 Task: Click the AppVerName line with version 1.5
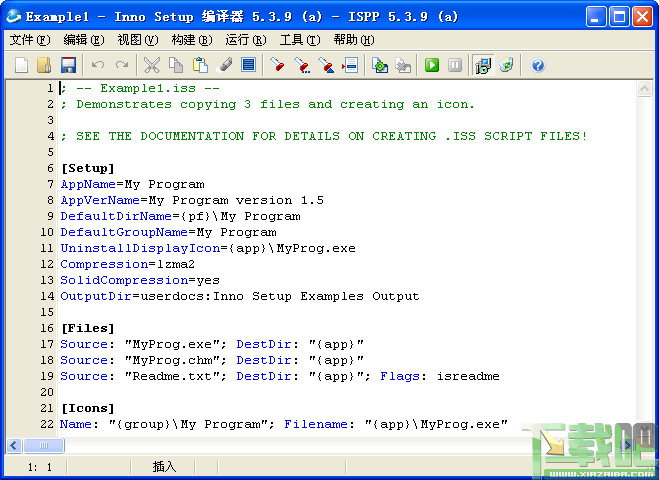tap(192, 200)
